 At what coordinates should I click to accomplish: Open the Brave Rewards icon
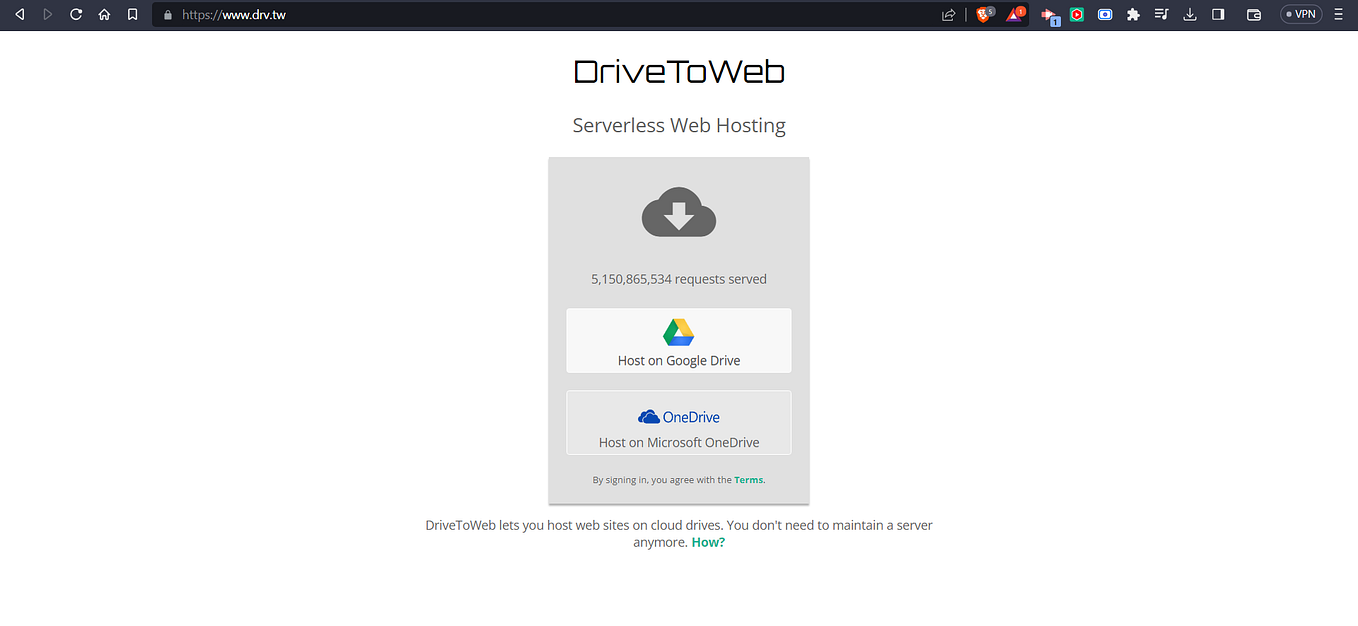(x=1015, y=14)
